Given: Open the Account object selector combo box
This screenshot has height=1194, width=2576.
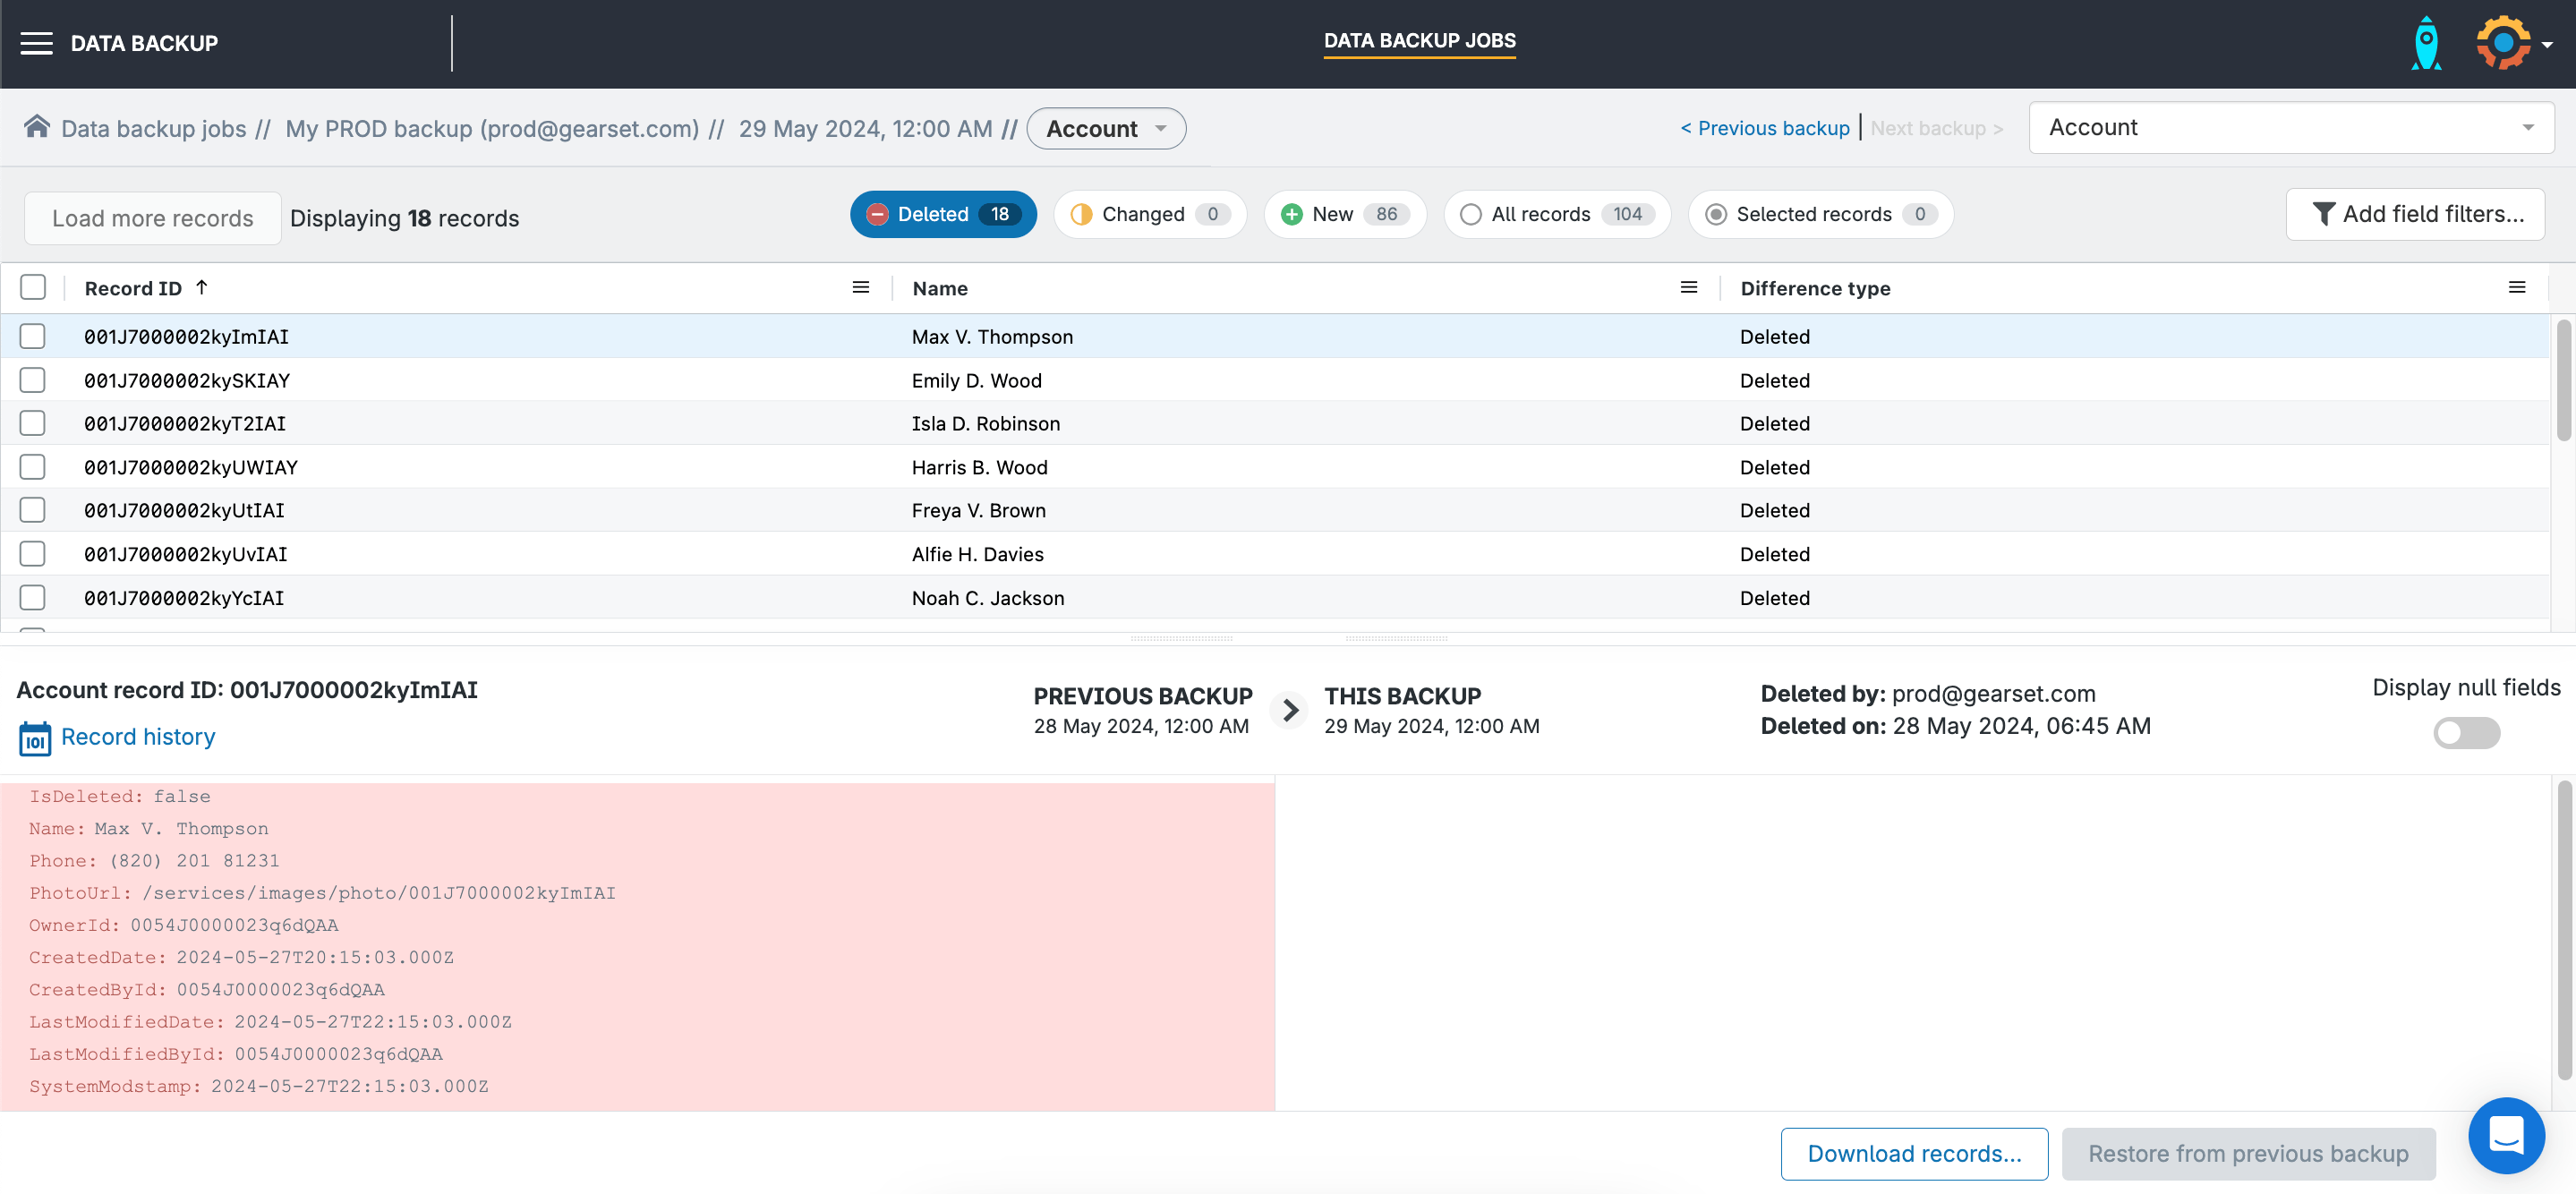Looking at the screenshot, I should click(x=2290, y=128).
